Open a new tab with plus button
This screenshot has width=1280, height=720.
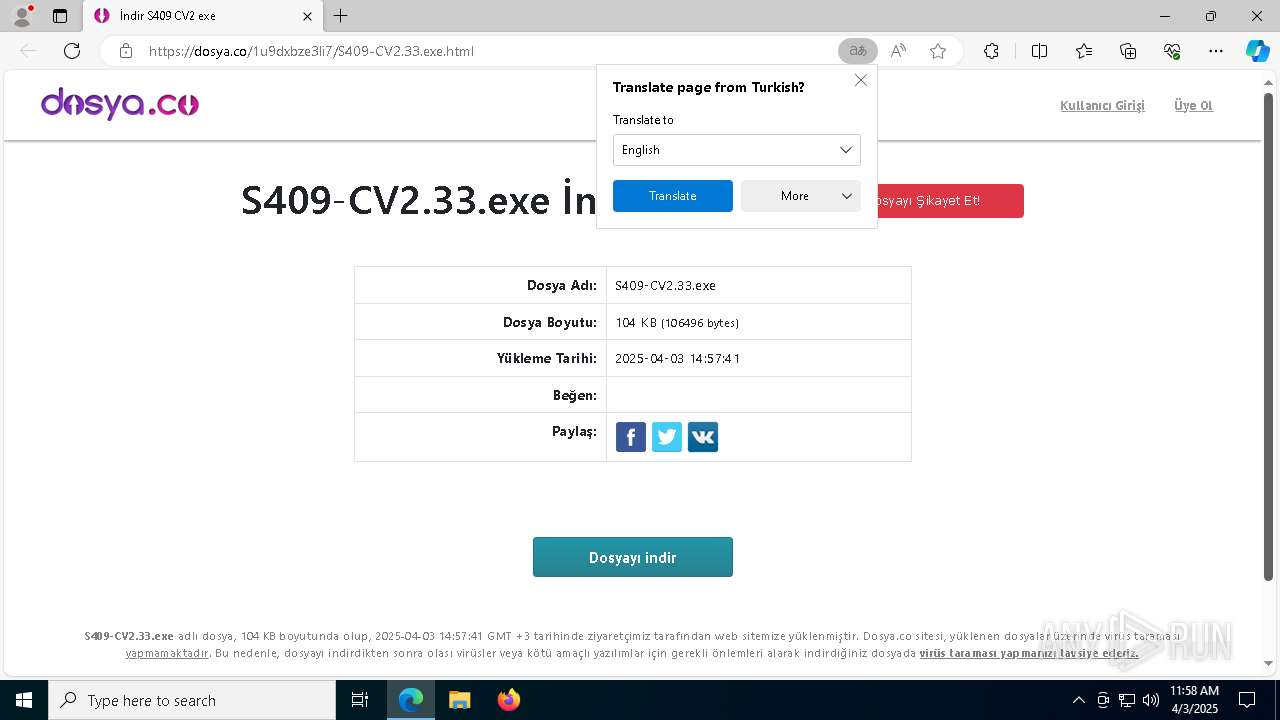(341, 16)
